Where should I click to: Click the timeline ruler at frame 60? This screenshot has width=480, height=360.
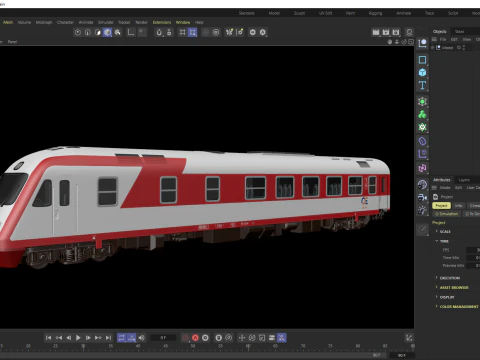[x=248, y=347]
